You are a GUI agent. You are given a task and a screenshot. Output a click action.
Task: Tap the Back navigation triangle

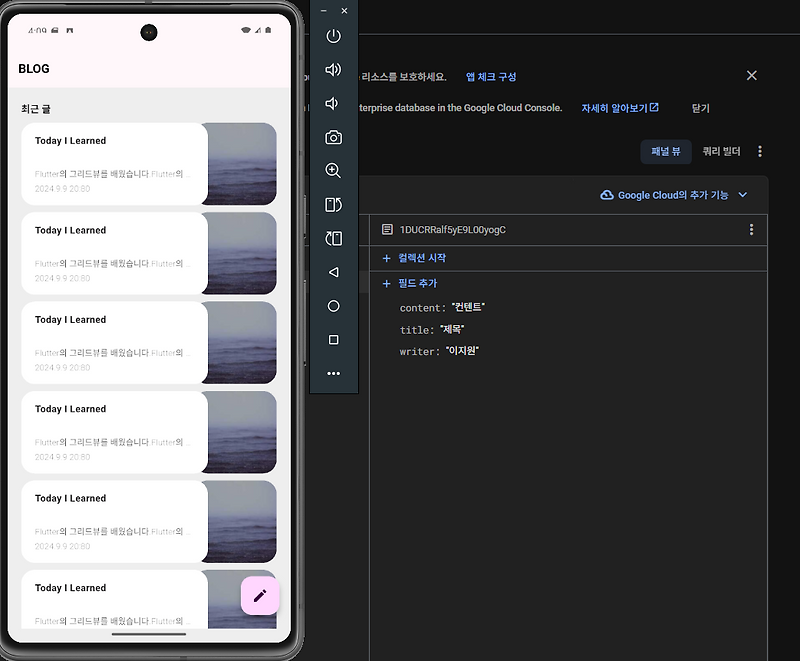click(333, 272)
